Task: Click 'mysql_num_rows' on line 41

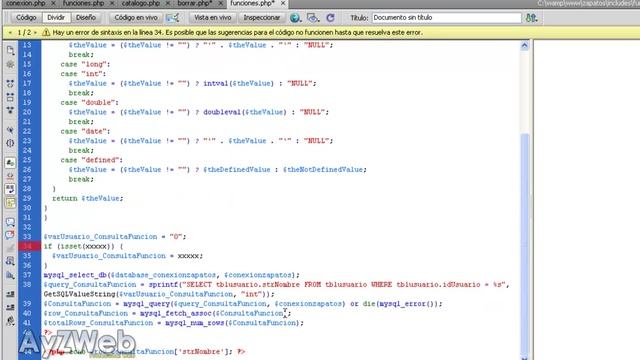Action: [194, 323]
